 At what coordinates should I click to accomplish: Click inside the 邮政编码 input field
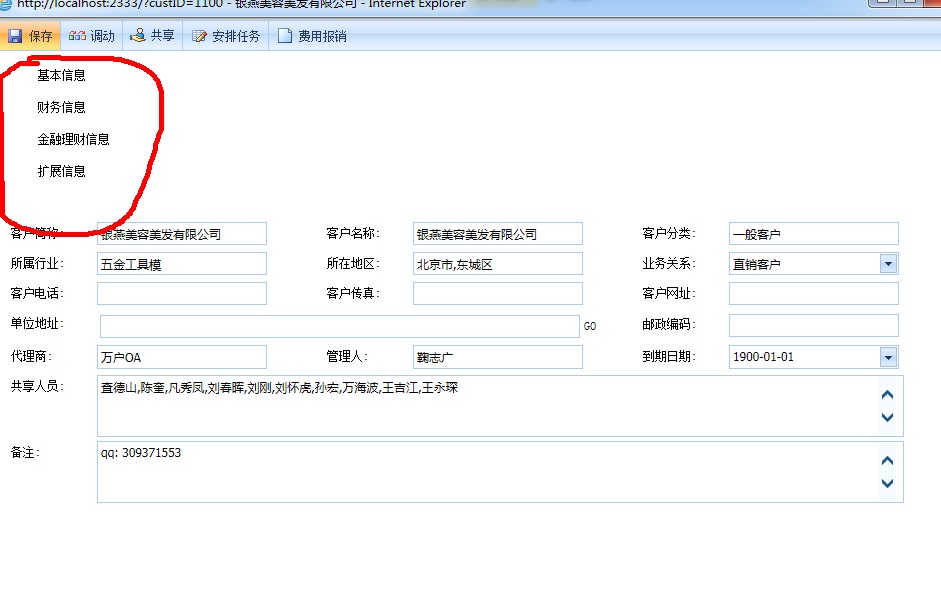pos(812,325)
